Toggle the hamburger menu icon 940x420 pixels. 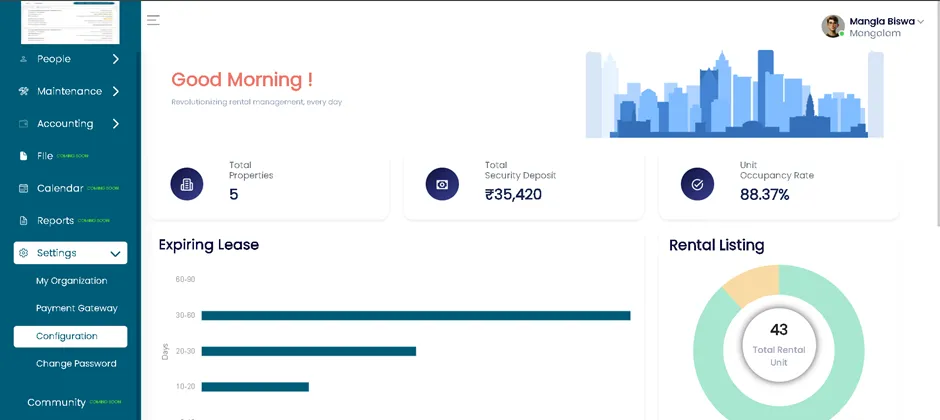click(x=153, y=20)
